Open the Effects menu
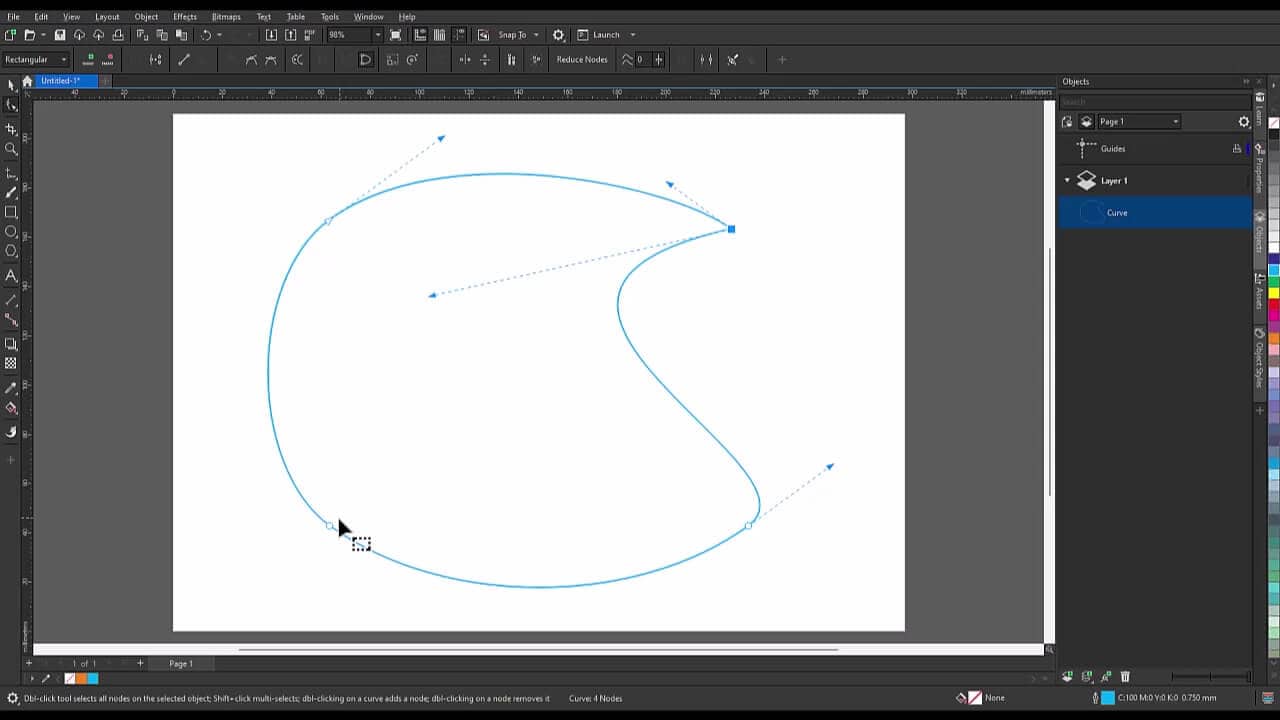 [x=185, y=17]
